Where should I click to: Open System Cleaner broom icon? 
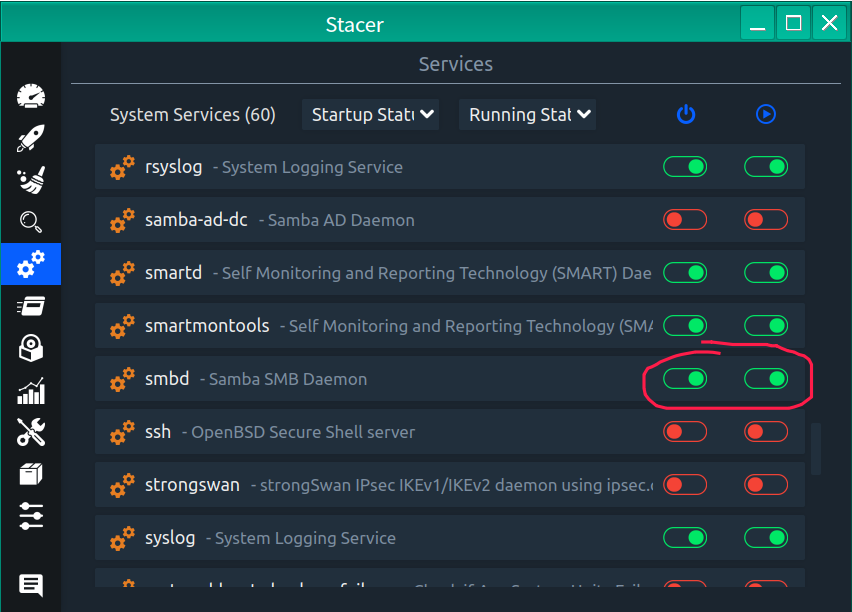click(x=31, y=181)
